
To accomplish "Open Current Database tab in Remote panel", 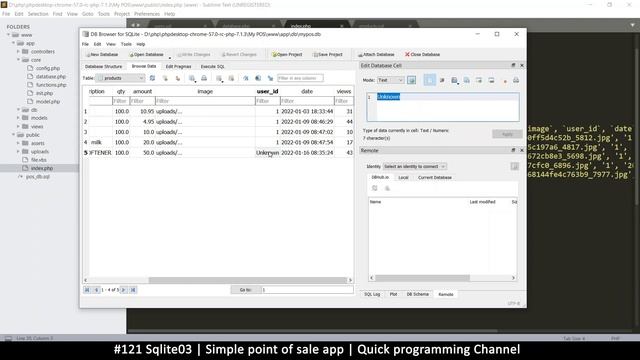I will tap(435, 178).
